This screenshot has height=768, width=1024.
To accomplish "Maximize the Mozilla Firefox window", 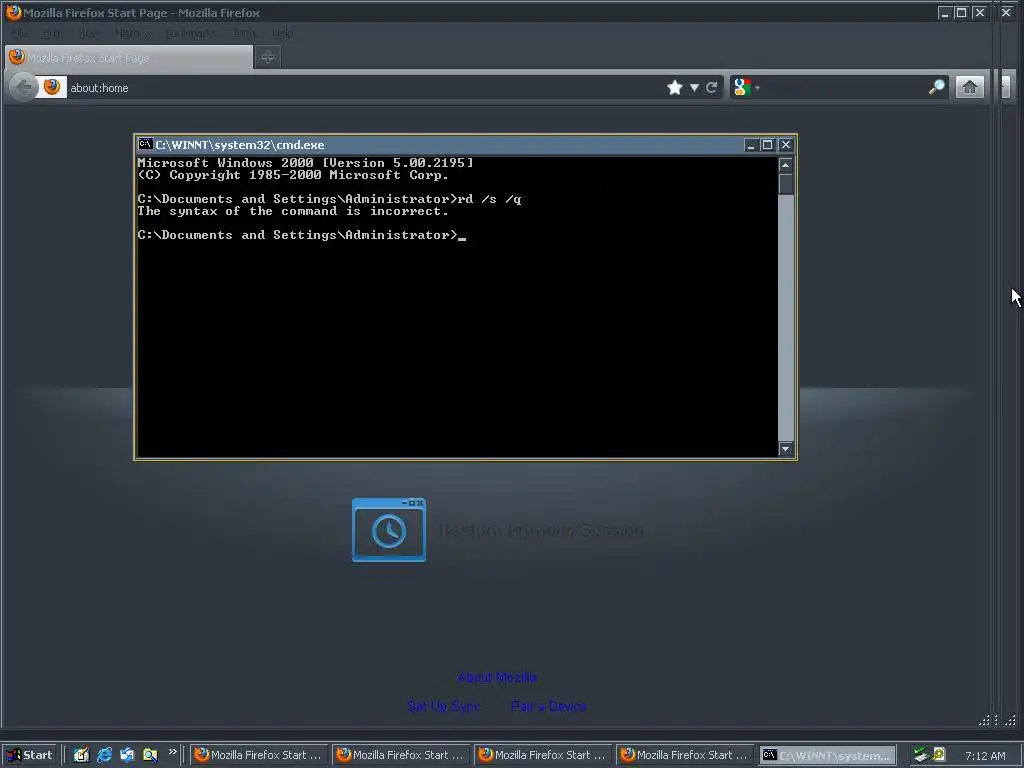I will tap(961, 12).
